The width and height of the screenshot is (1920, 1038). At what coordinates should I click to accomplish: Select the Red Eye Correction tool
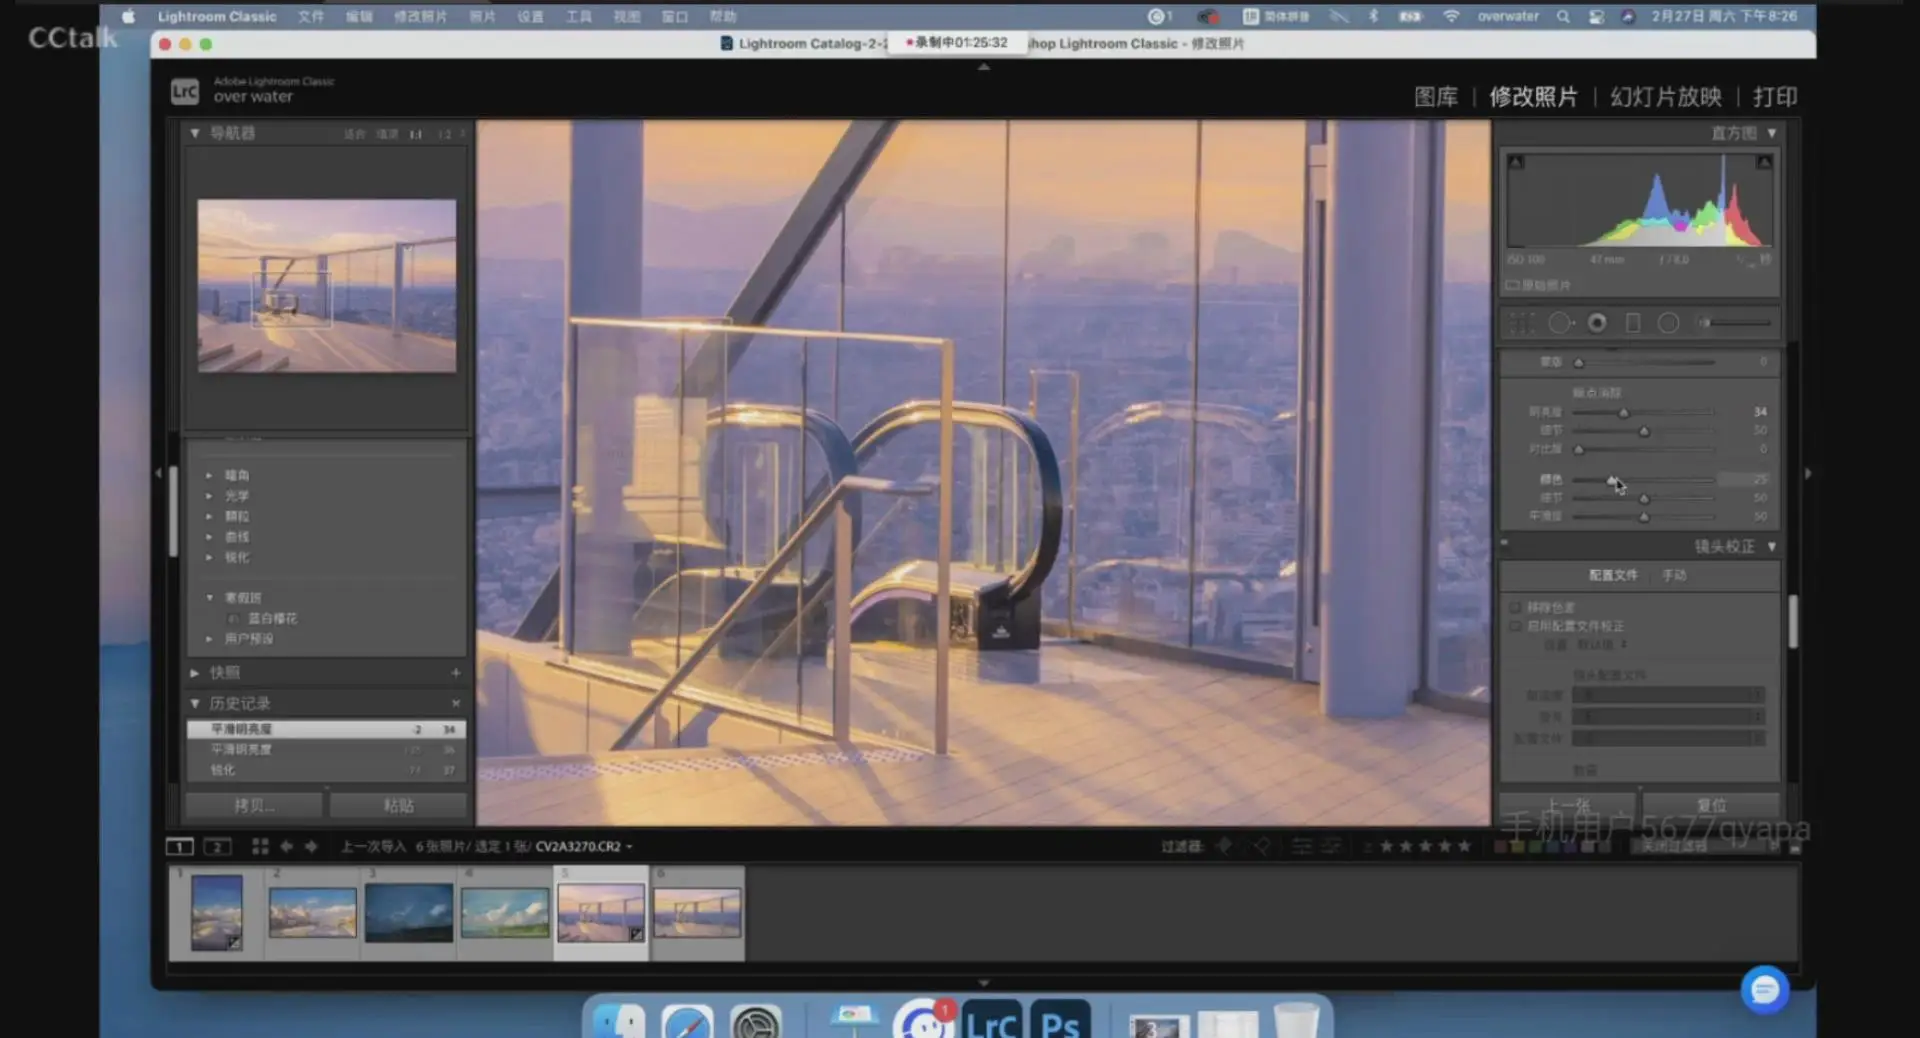click(x=1597, y=323)
